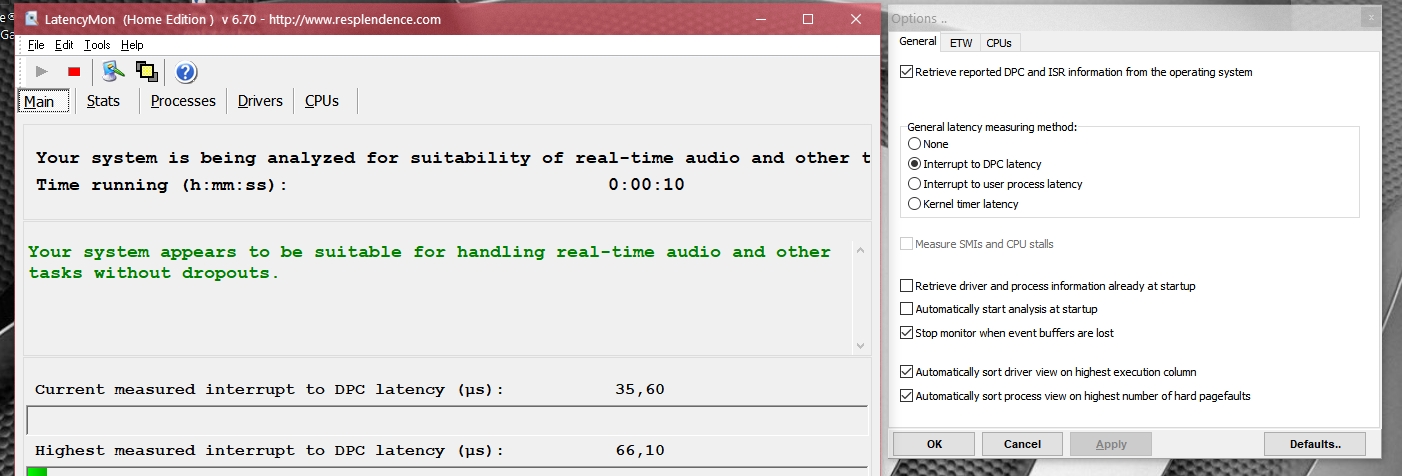Switch to the Processes tab
The height and width of the screenshot is (476, 1402).
pos(183,101)
